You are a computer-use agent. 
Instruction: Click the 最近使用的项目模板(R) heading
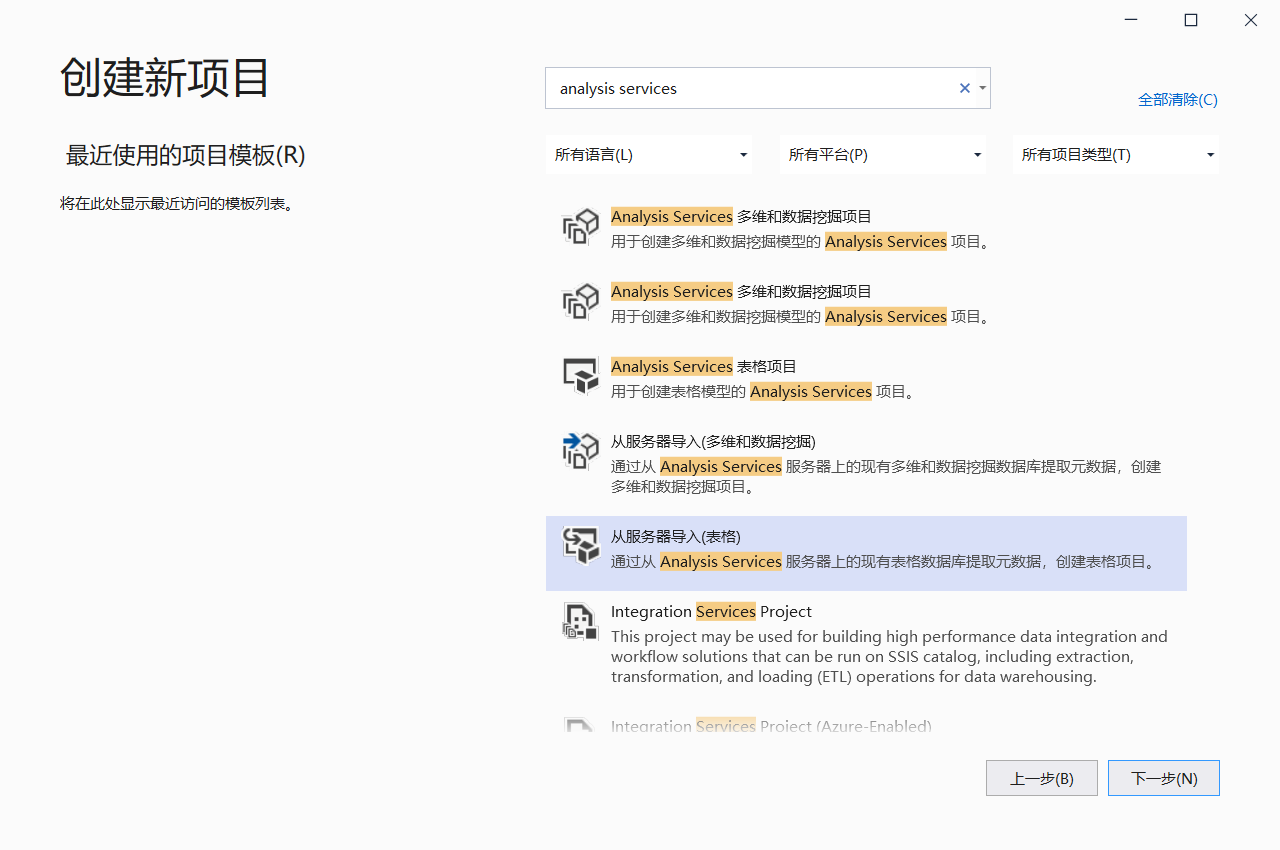pos(185,155)
